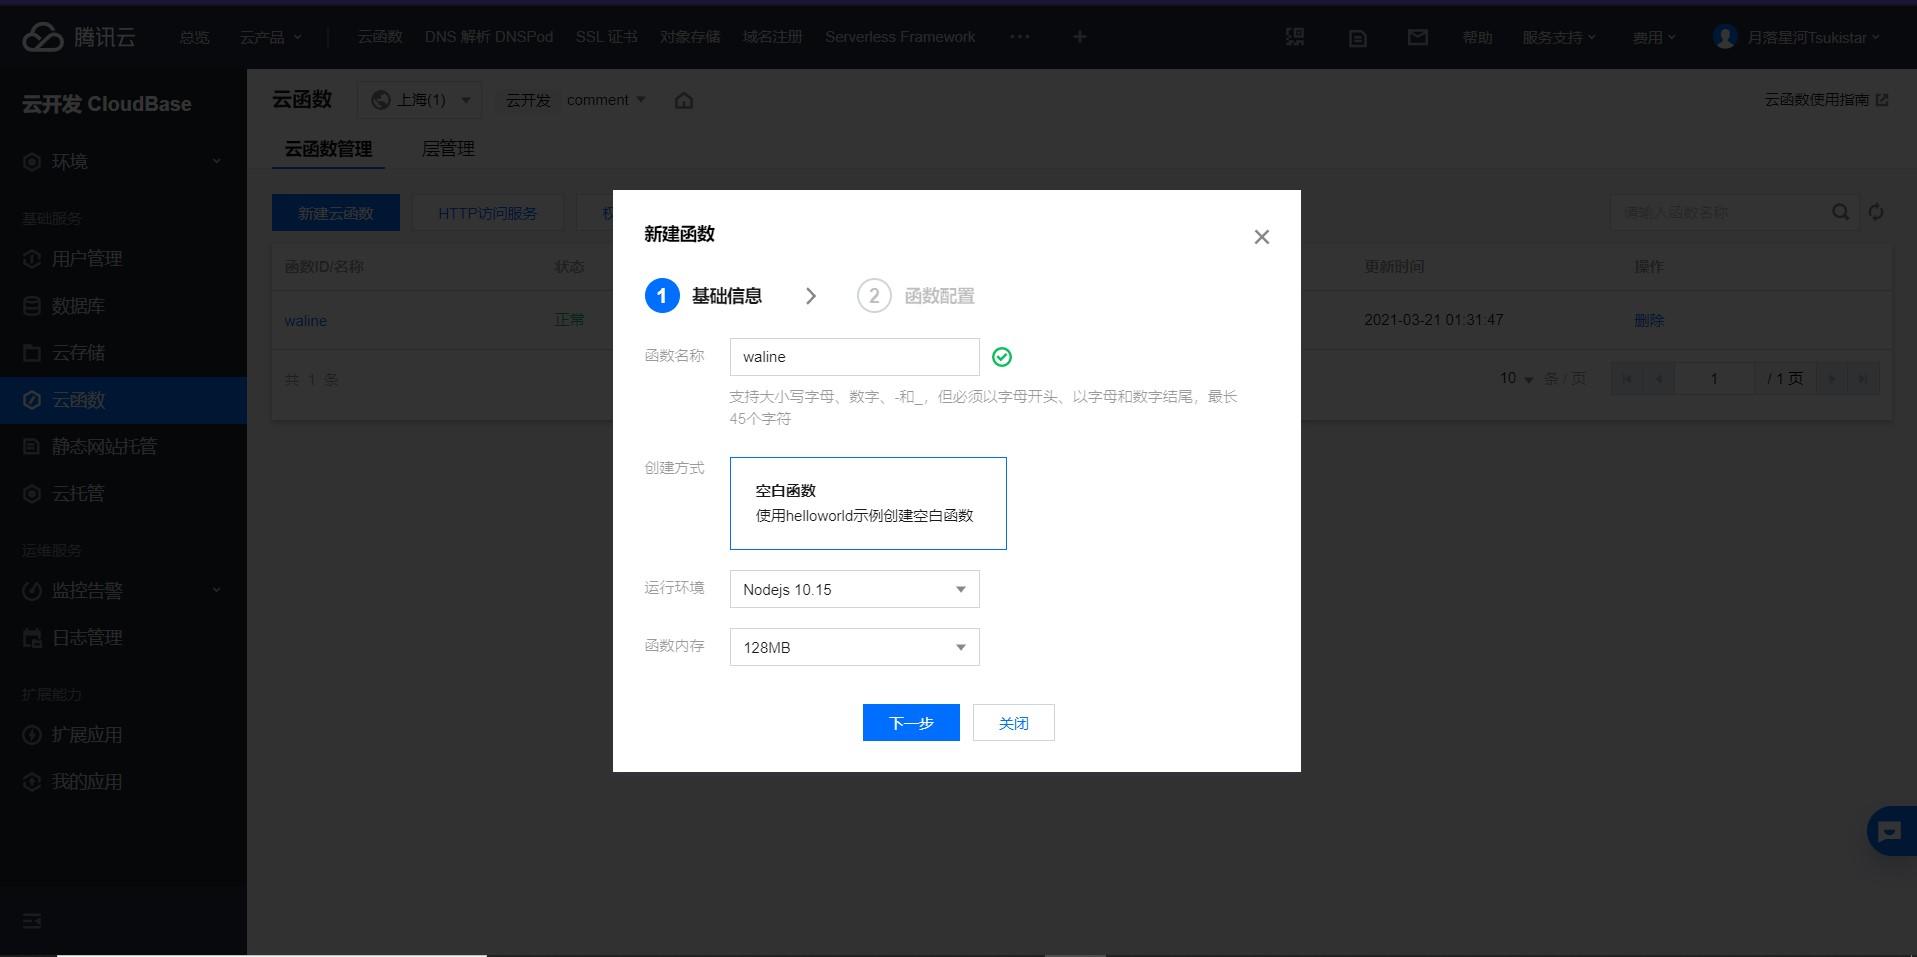
Task: Open 域名注册 in top navigation
Action: pos(772,37)
